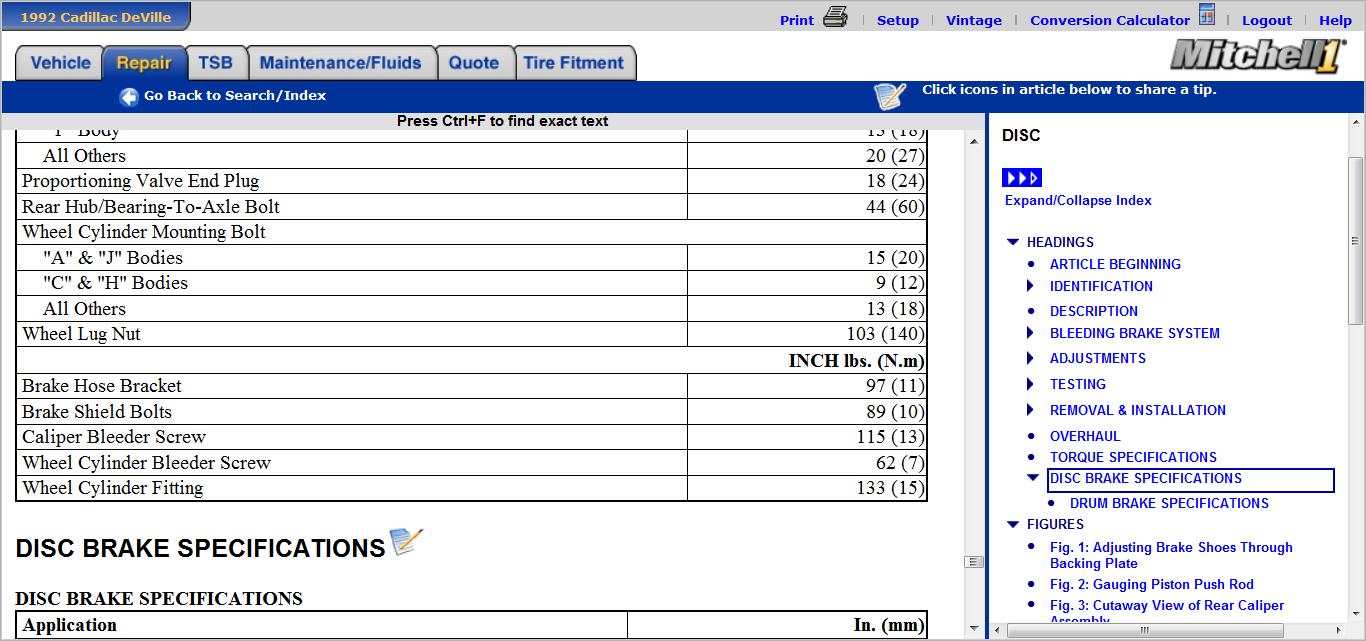Click the Brake Shield Bolts row
Viewport: 1366px width, 641px height.
point(472,412)
